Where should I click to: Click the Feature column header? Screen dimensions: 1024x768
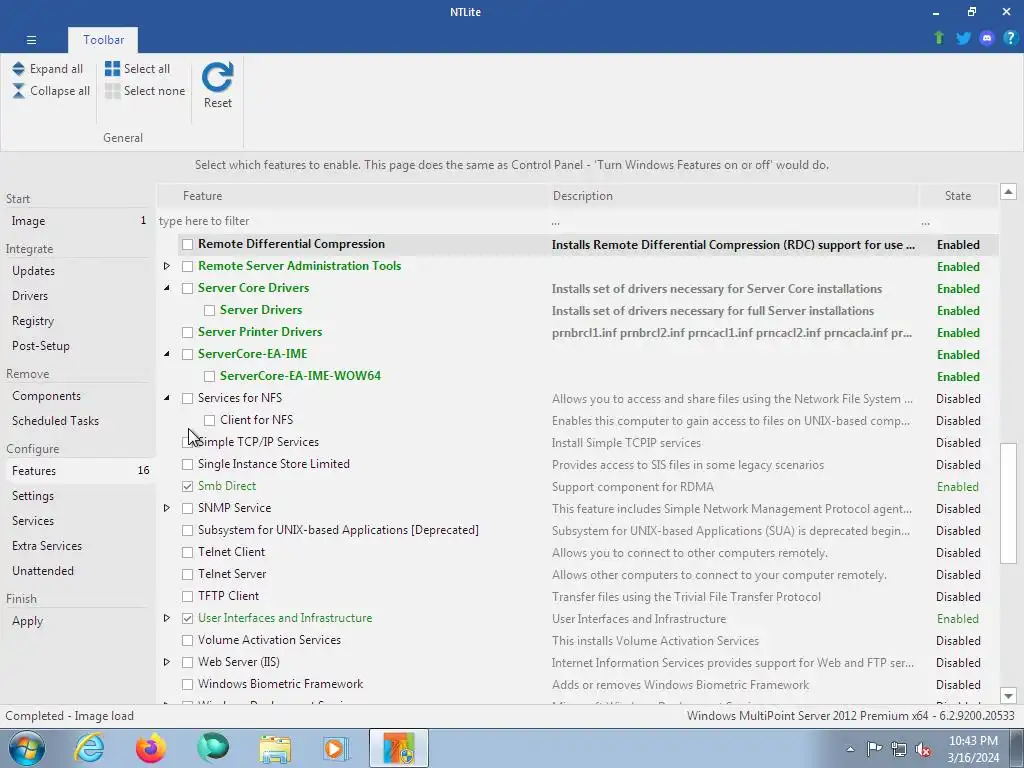(x=353, y=196)
